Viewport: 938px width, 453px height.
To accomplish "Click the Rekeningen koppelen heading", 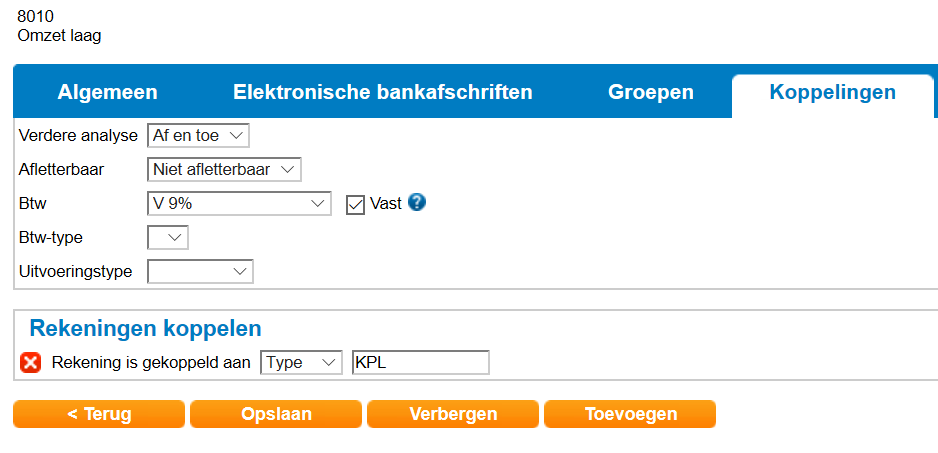I will [146, 328].
